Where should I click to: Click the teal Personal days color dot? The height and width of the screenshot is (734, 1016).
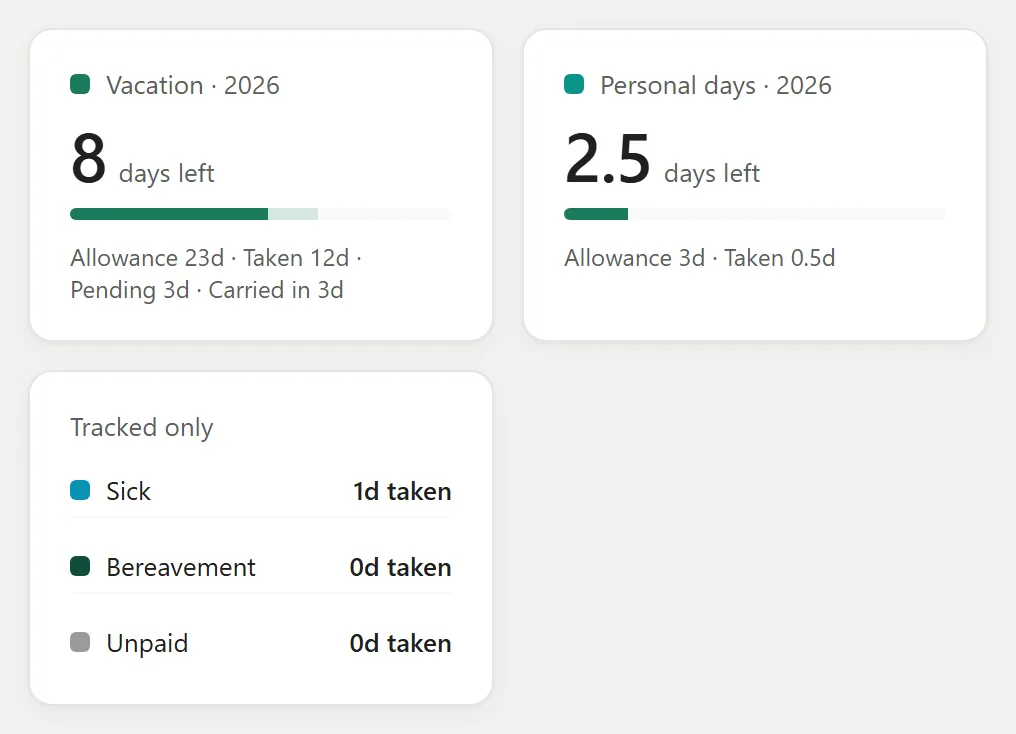pos(573,84)
